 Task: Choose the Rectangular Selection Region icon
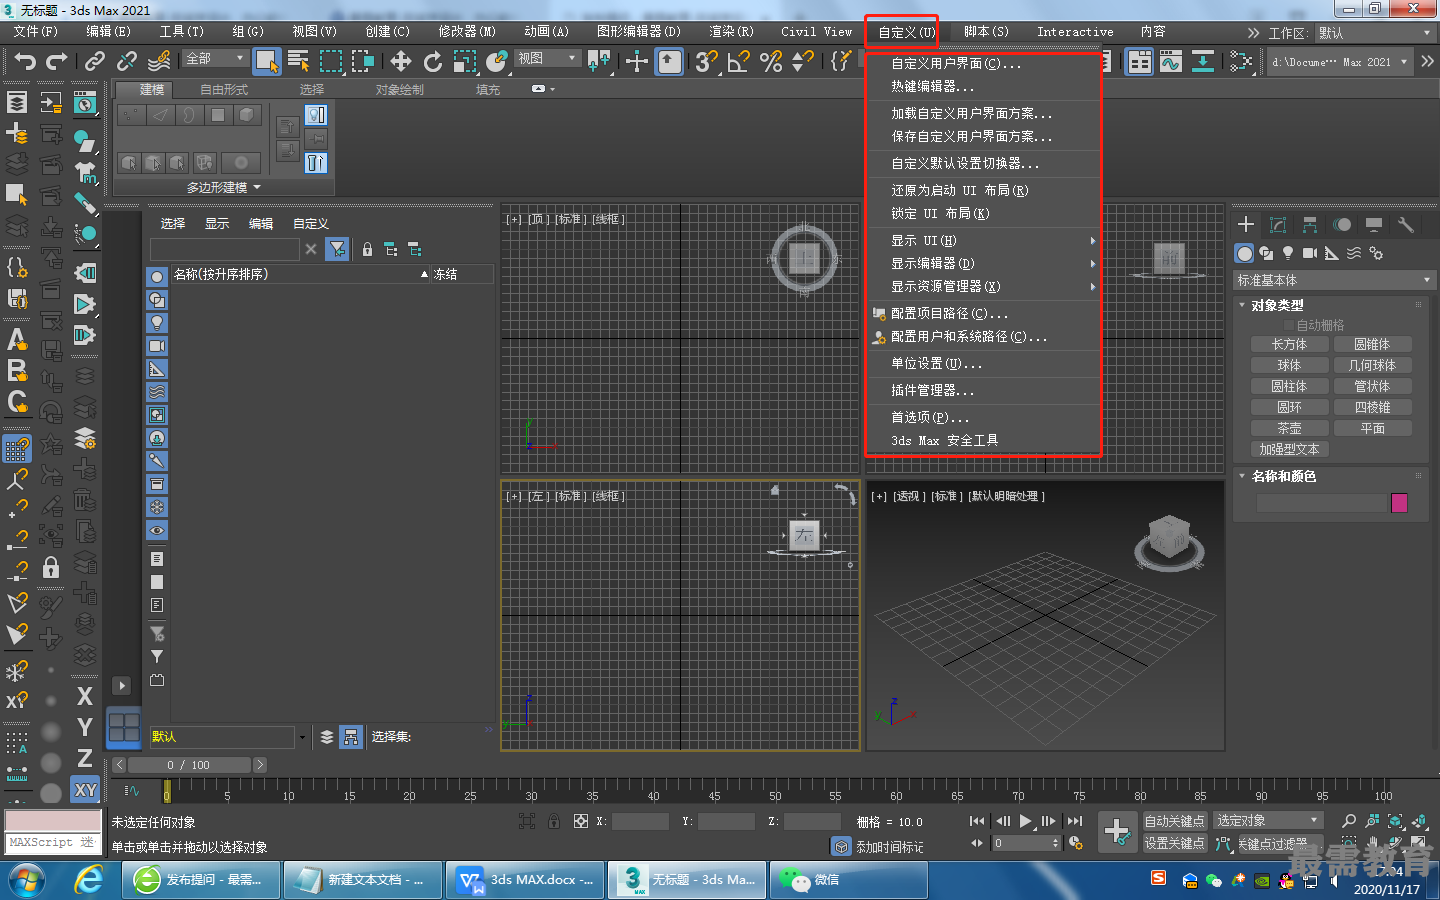[330, 62]
